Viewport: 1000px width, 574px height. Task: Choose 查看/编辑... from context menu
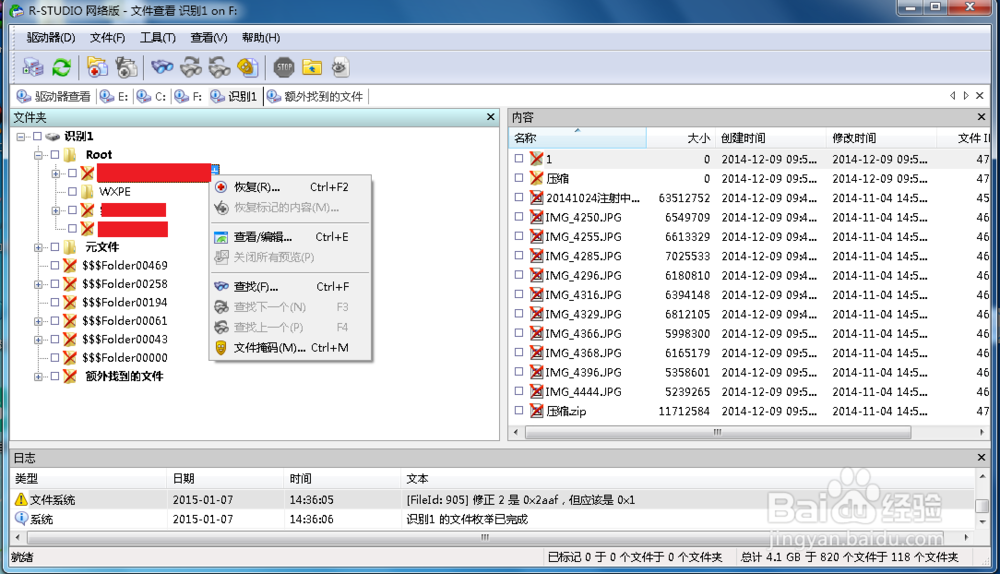pyautogui.click(x=291, y=237)
